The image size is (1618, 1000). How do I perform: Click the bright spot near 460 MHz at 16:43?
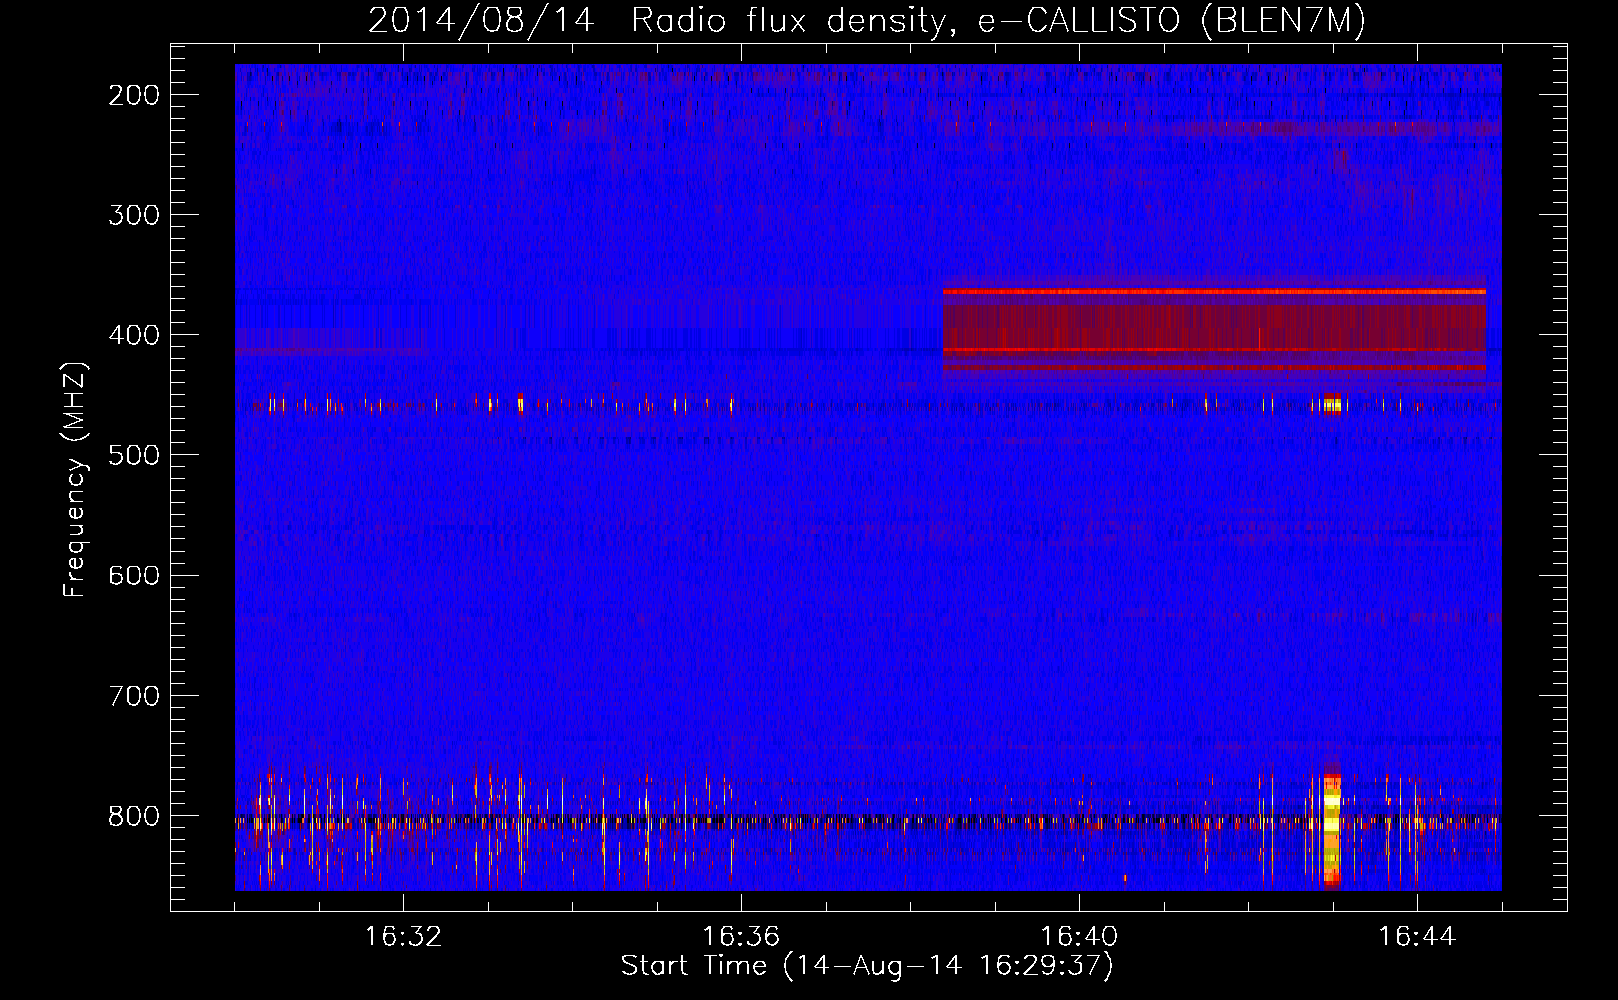pos(1331,404)
